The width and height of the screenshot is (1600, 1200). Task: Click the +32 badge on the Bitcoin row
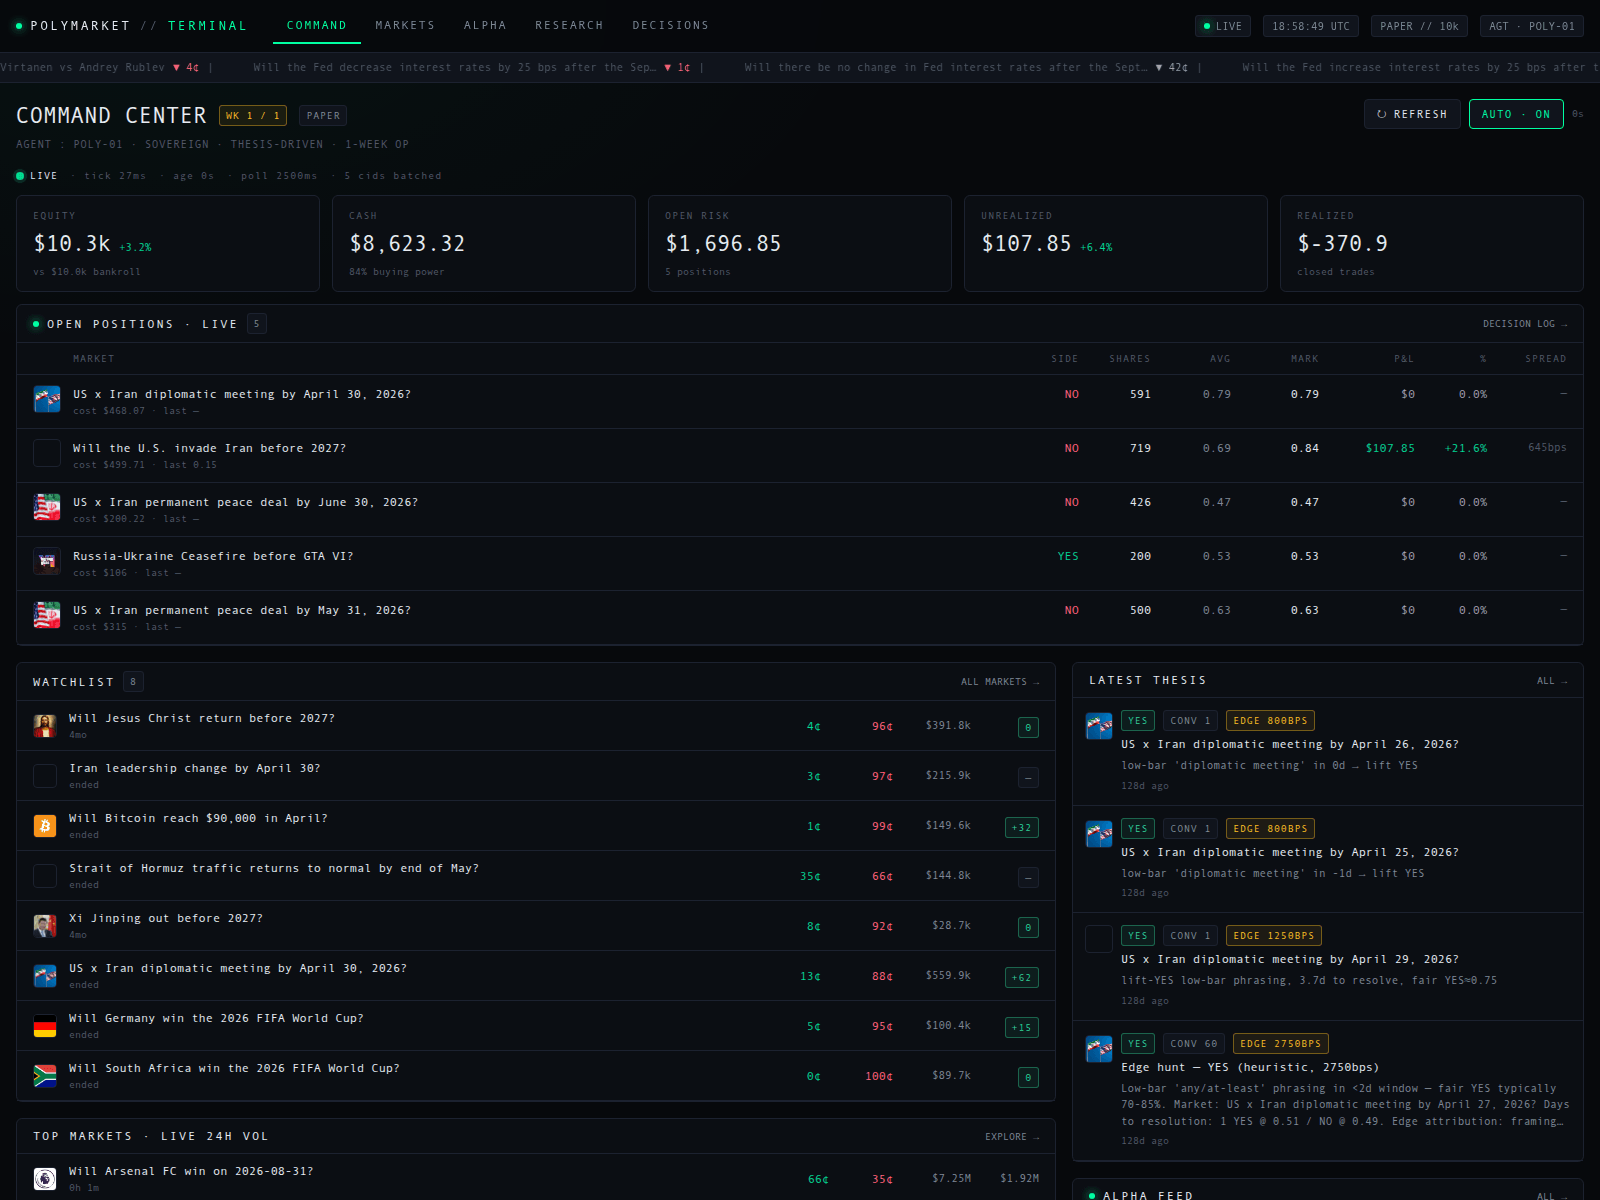[1021, 827]
